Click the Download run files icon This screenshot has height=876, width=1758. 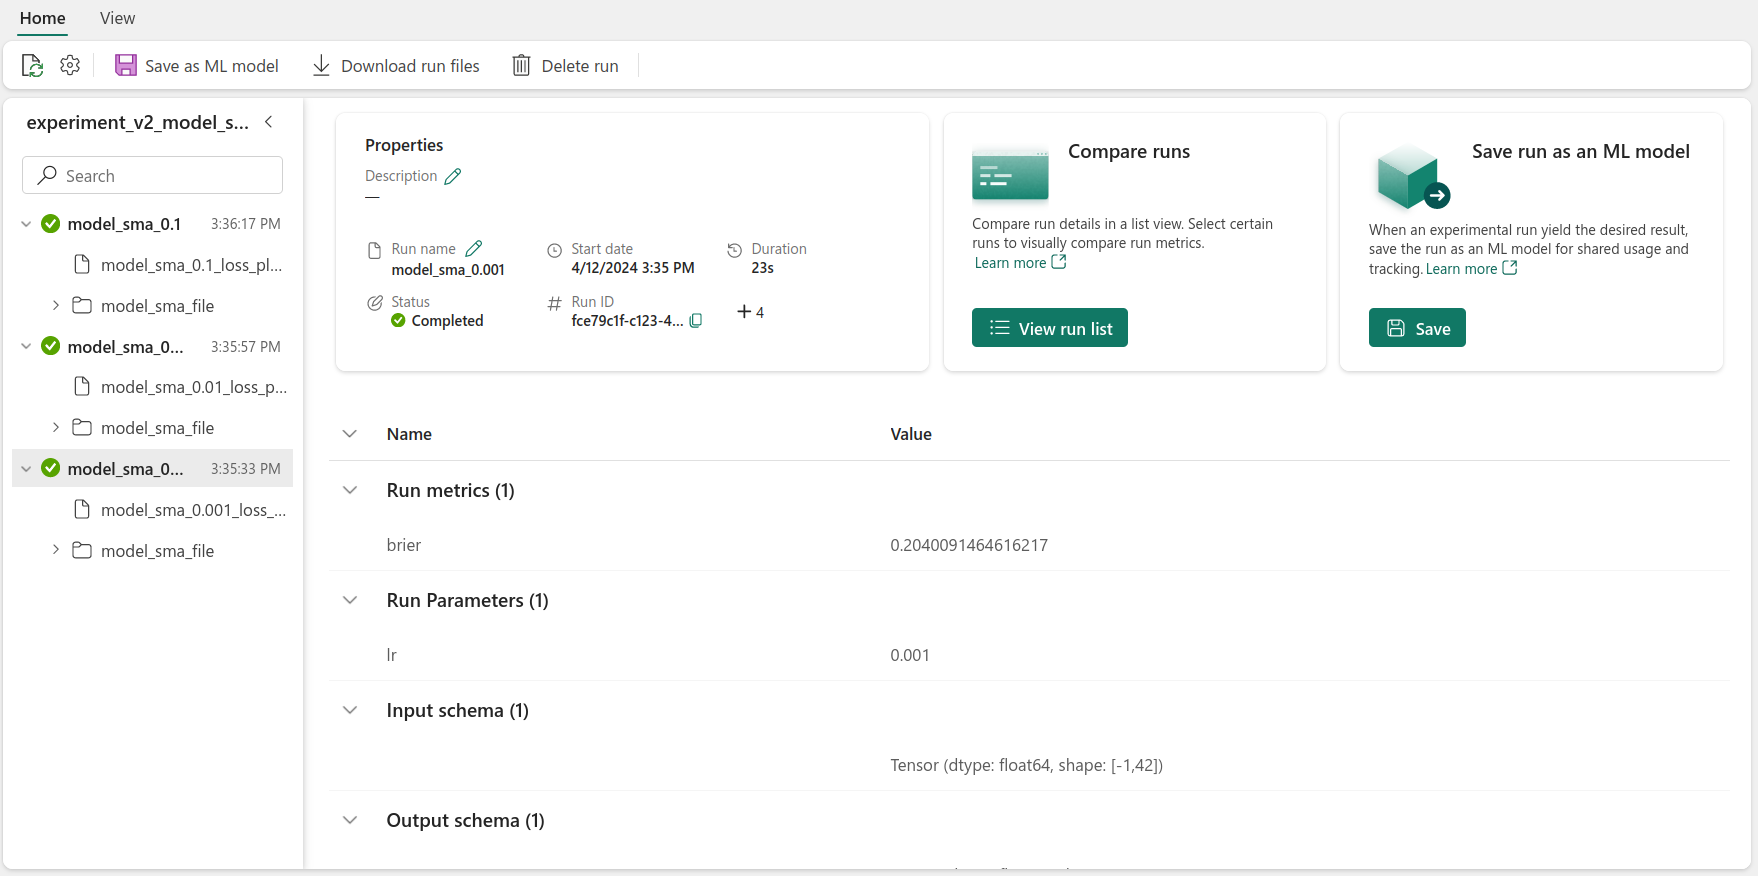click(x=321, y=66)
